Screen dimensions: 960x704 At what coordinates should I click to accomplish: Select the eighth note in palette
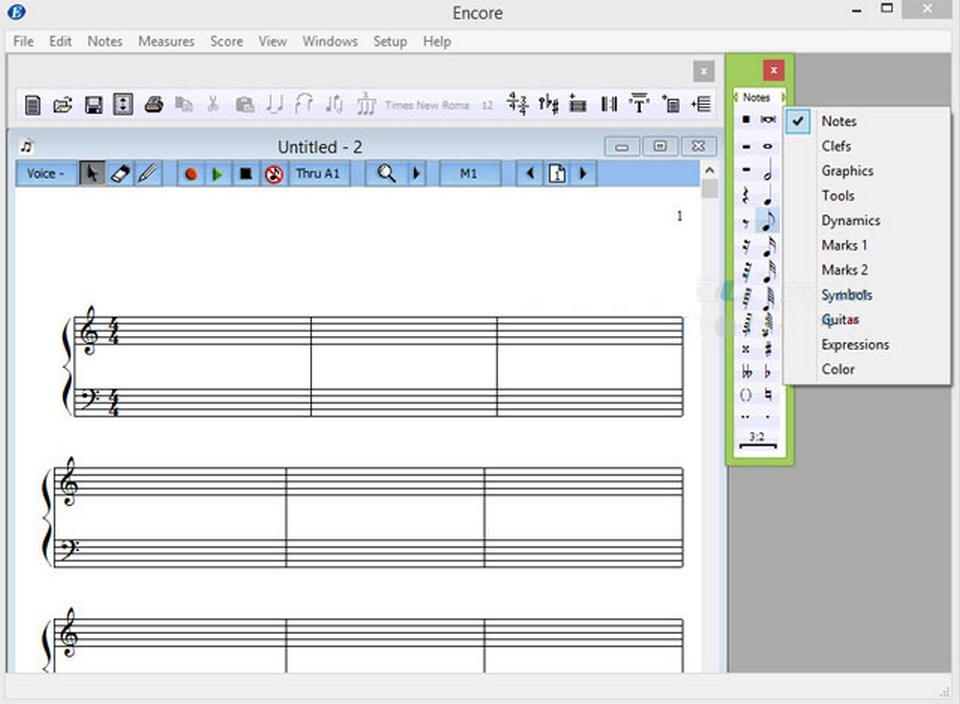(x=768, y=221)
